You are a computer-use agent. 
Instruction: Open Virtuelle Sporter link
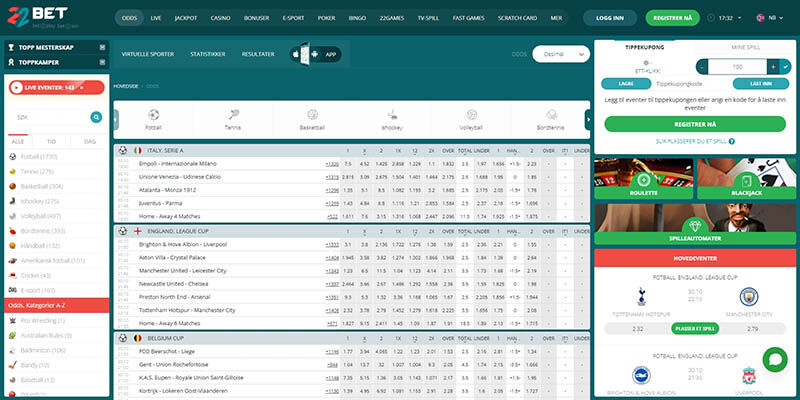[x=147, y=54]
